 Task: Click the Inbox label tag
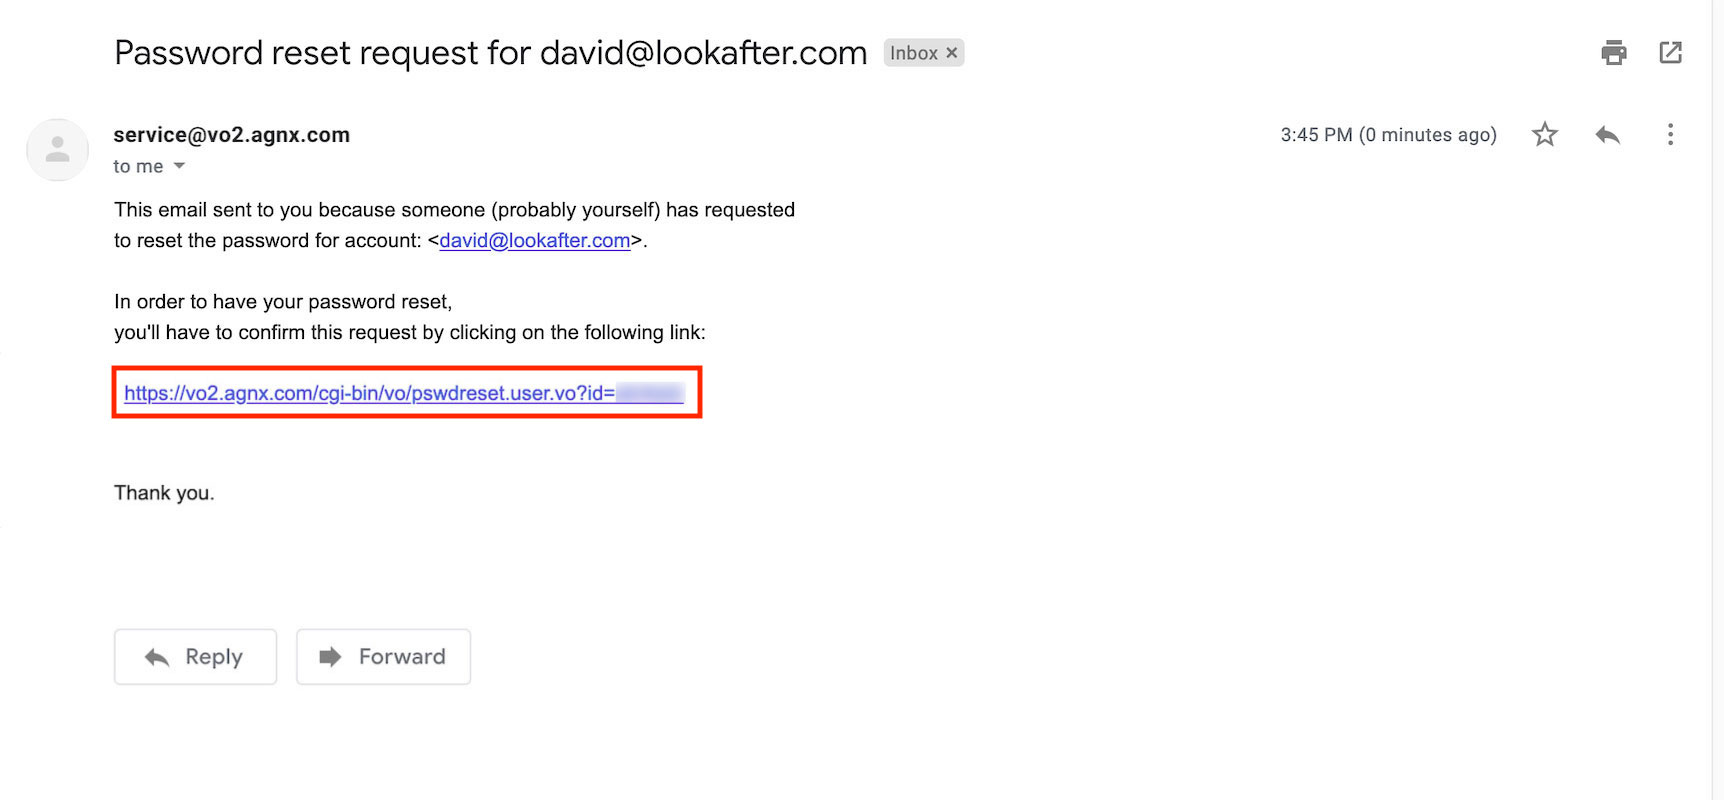pos(914,53)
